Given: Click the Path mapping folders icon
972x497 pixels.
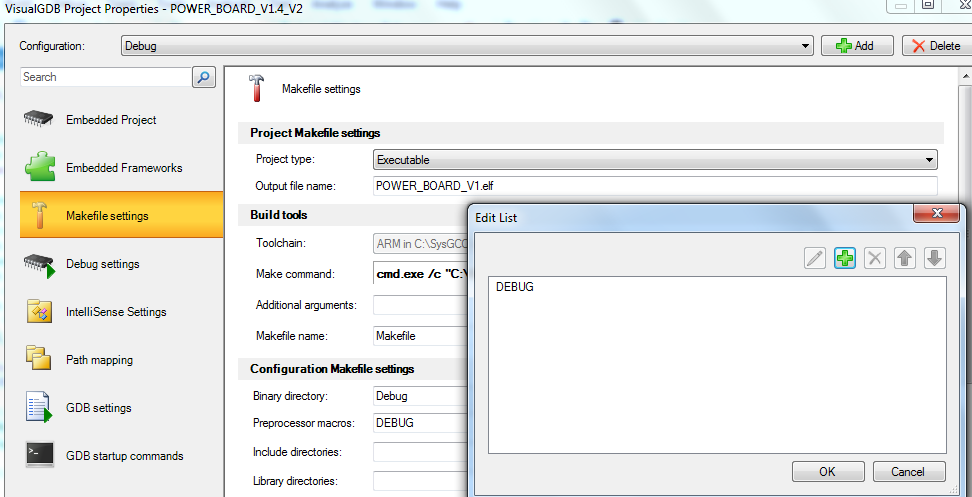Looking at the screenshot, I should coord(38,358).
